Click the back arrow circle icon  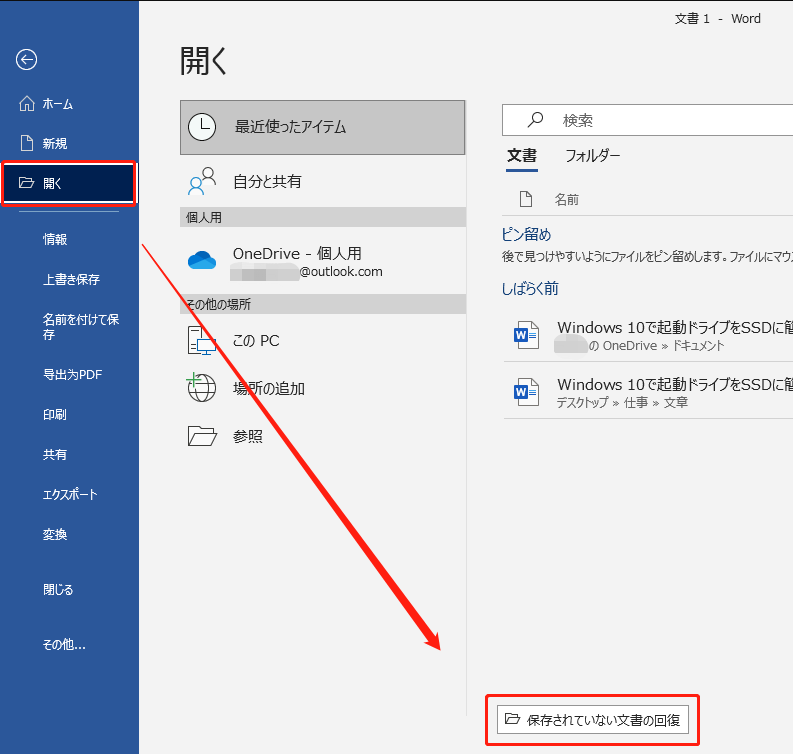click(x=26, y=60)
